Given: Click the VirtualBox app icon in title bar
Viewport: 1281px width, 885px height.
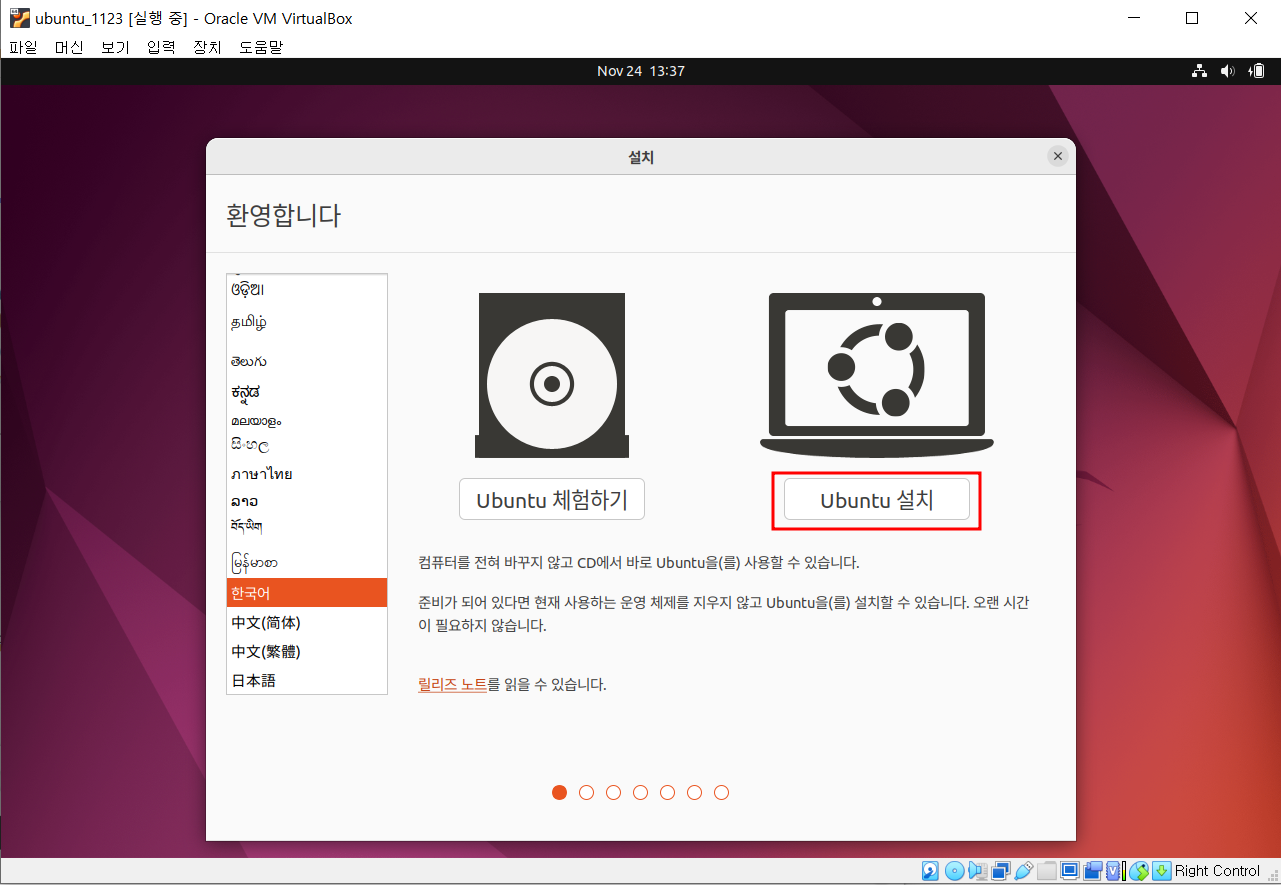Looking at the screenshot, I should click(x=19, y=18).
